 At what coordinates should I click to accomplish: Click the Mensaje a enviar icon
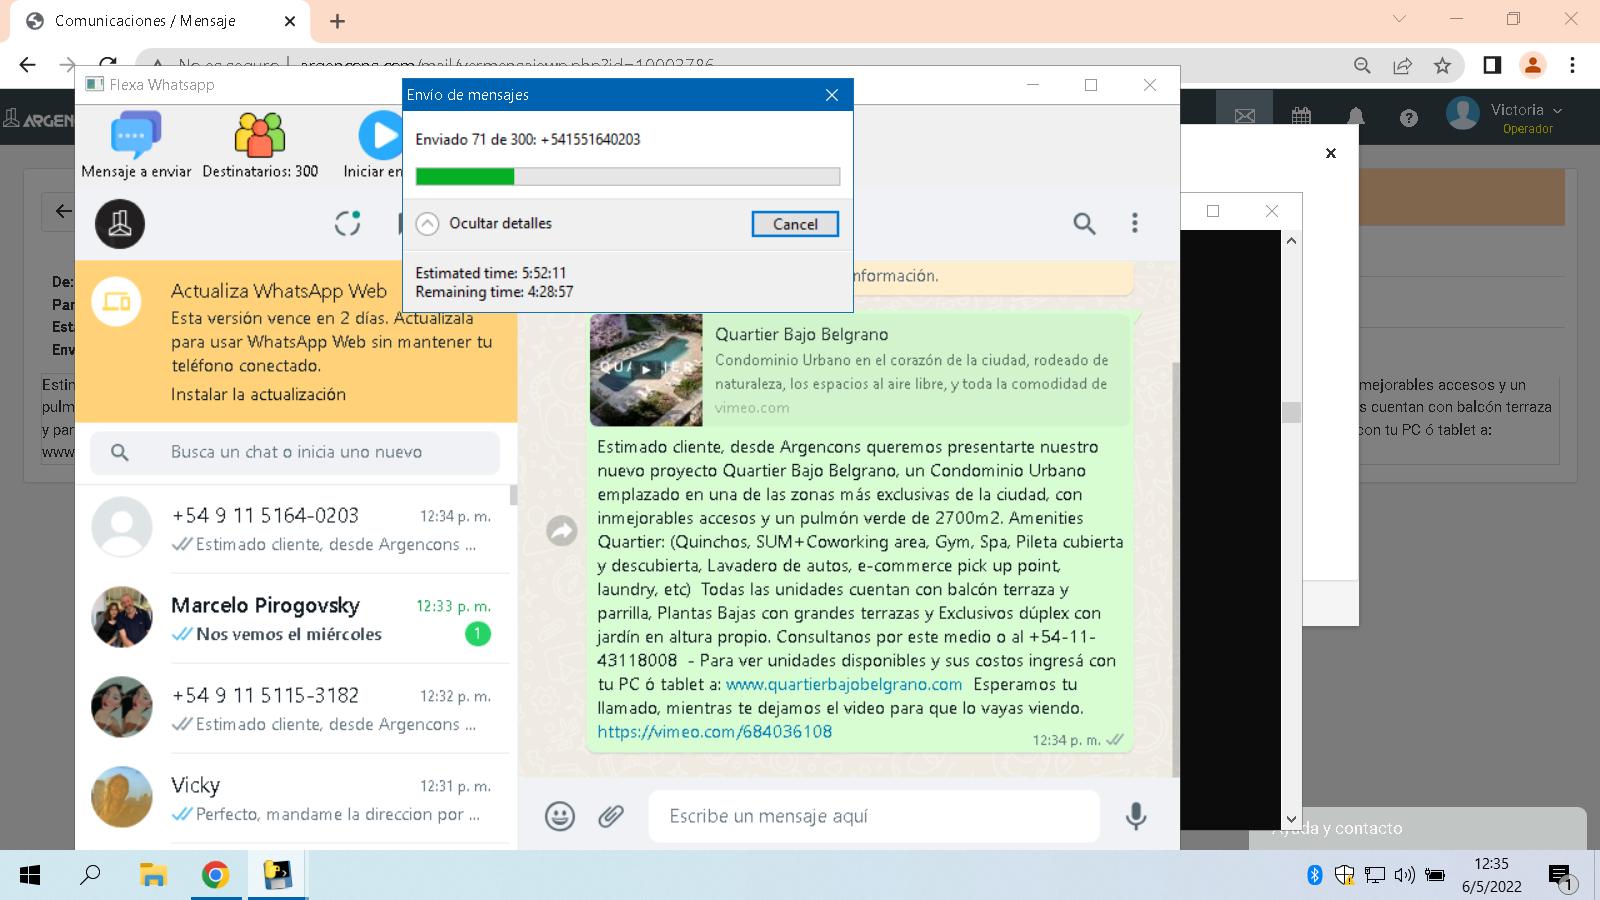[x=136, y=135]
